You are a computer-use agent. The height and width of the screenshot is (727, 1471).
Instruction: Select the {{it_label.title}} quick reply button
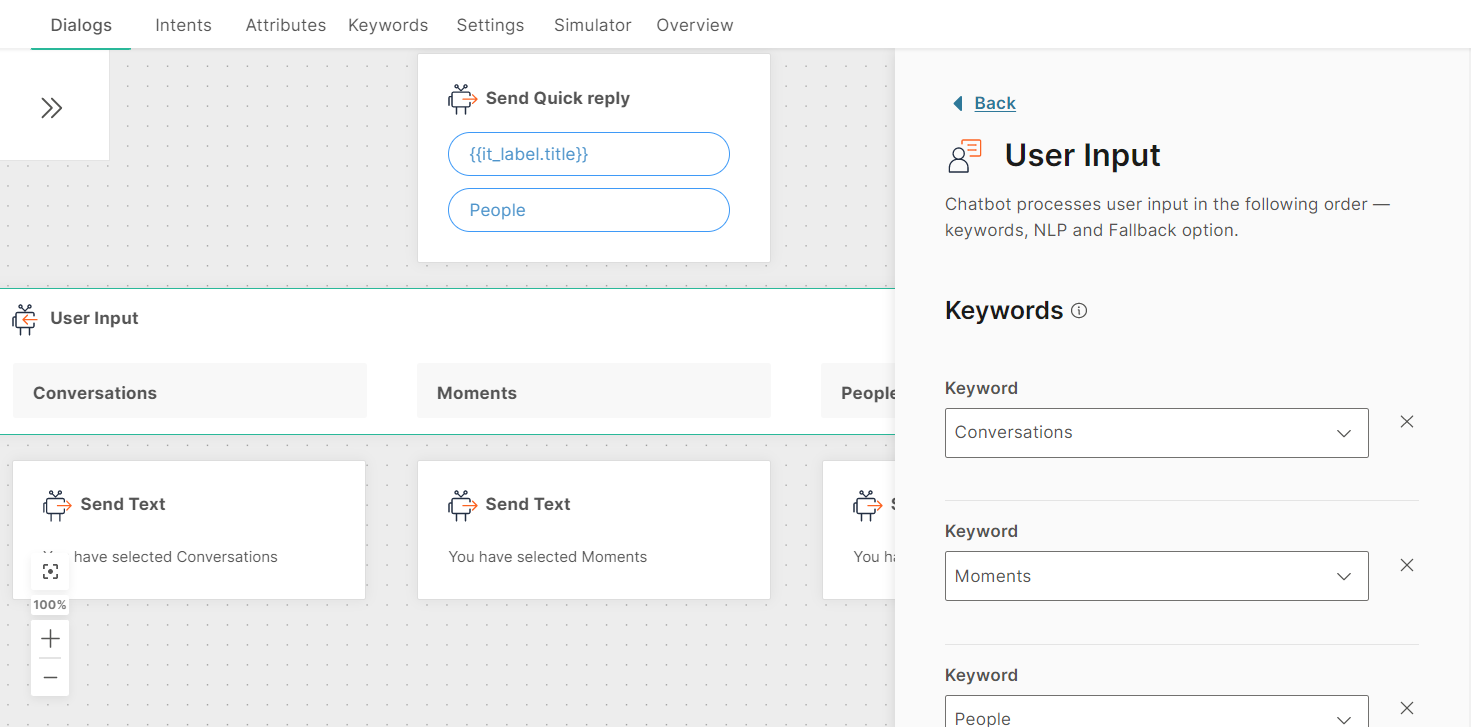(588, 154)
